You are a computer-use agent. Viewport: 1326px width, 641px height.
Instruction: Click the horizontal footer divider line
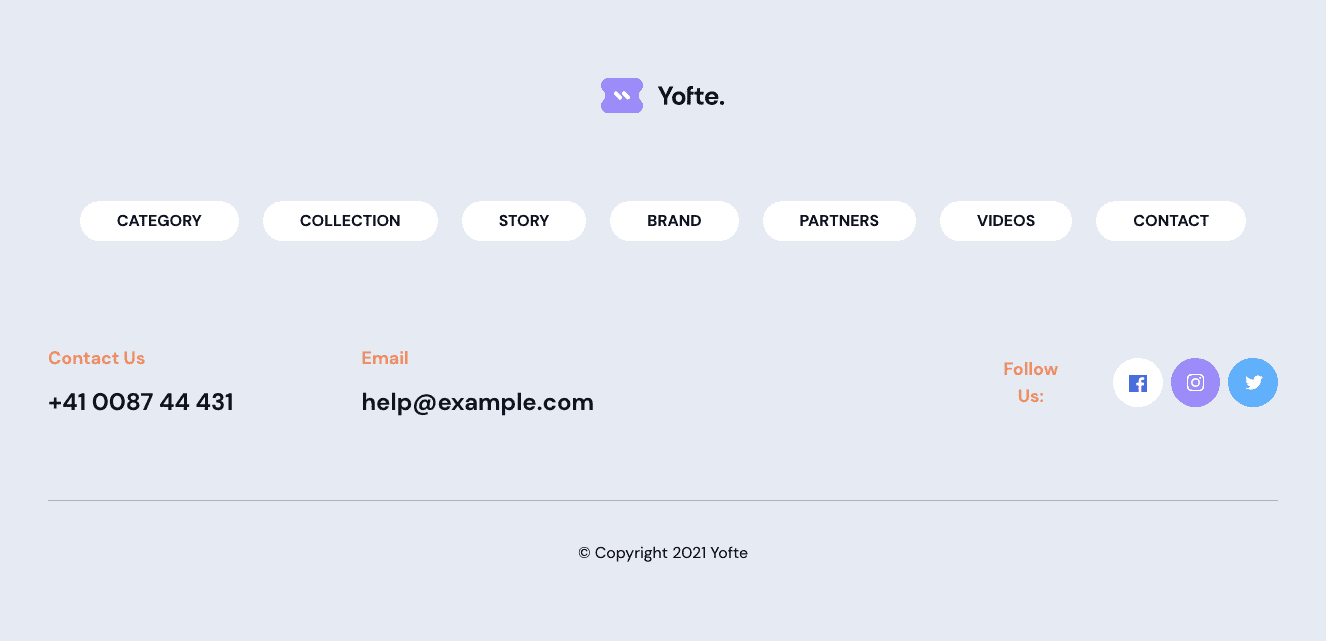[x=663, y=500]
